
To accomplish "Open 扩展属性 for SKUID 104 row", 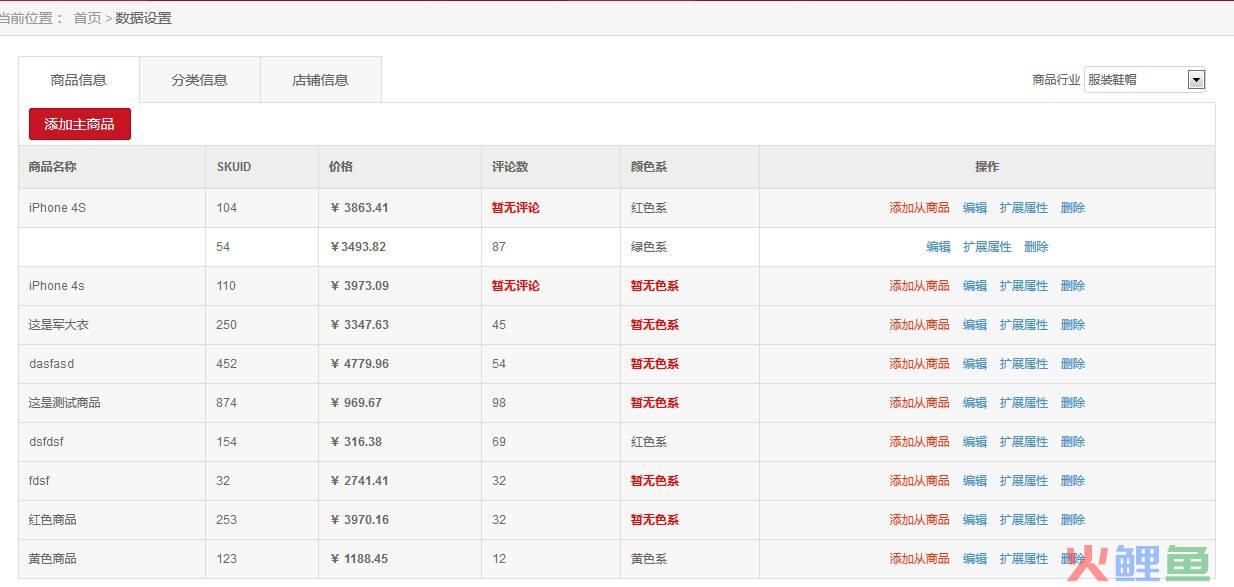I will [1024, 208].
